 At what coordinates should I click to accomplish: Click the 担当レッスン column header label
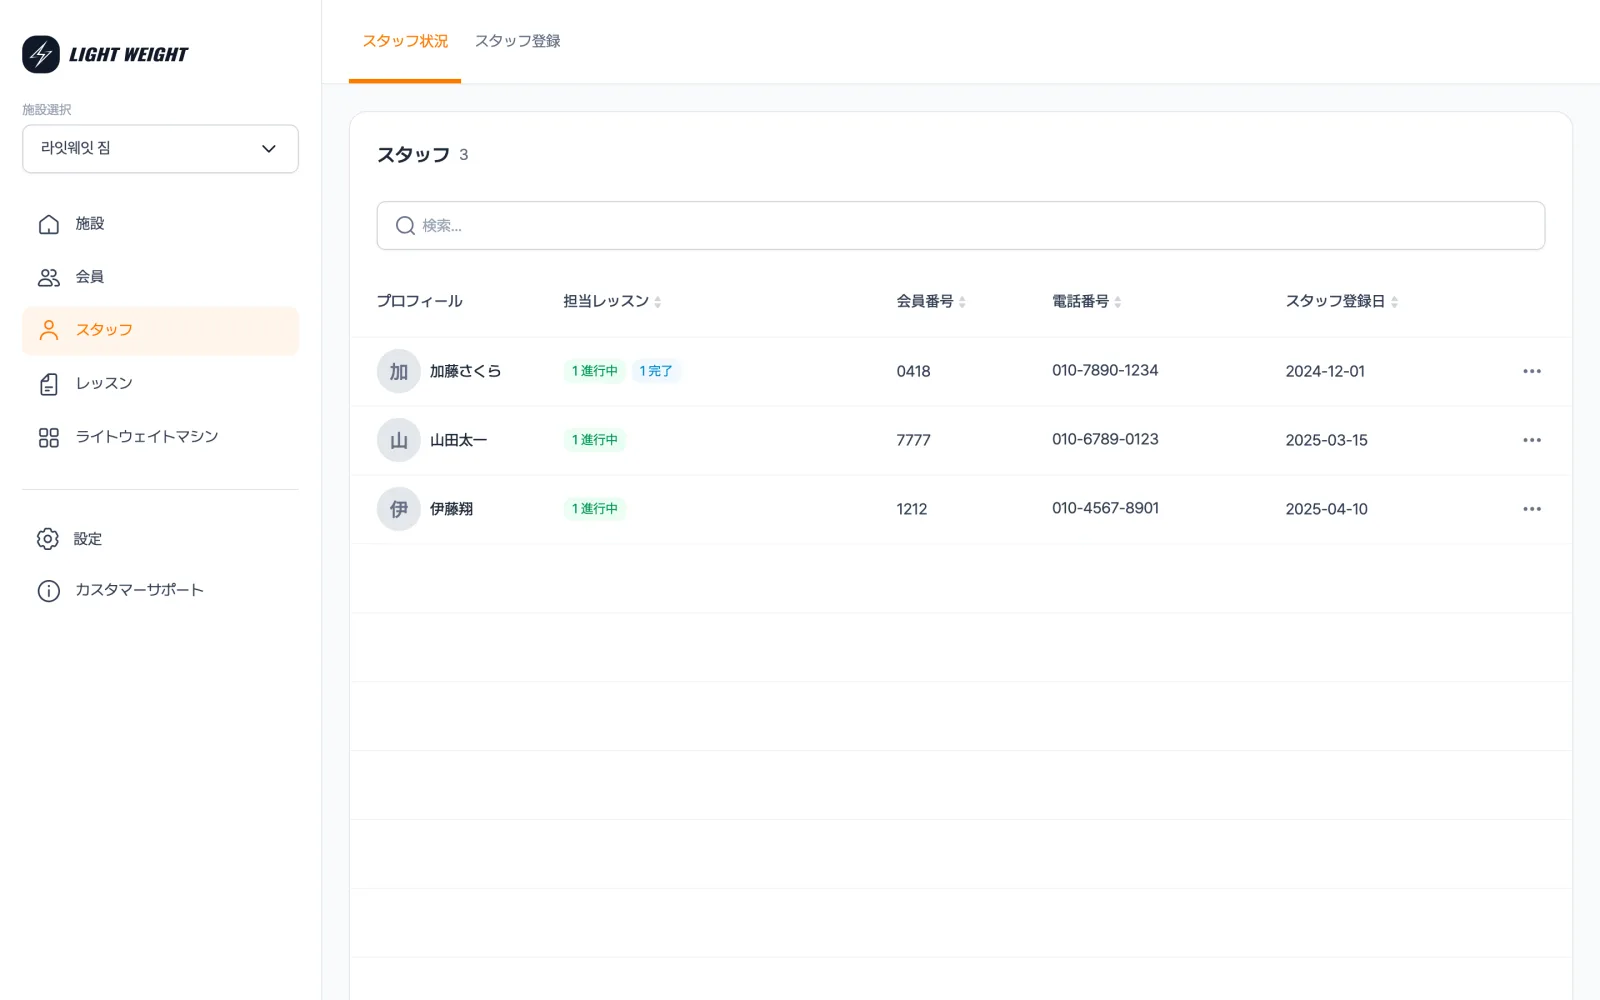(606, 301)
